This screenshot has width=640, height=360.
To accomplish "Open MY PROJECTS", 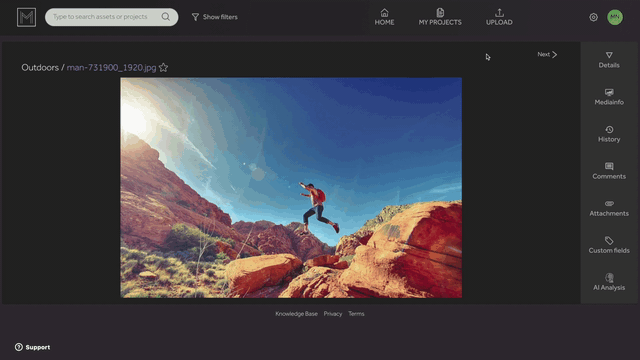I will pyautogui.click(x=440, y=17).
